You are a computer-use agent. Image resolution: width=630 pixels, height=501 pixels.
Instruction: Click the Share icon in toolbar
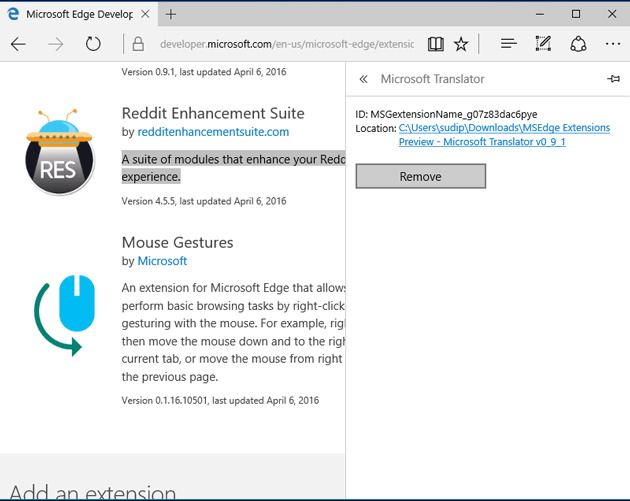coord(578,44)
